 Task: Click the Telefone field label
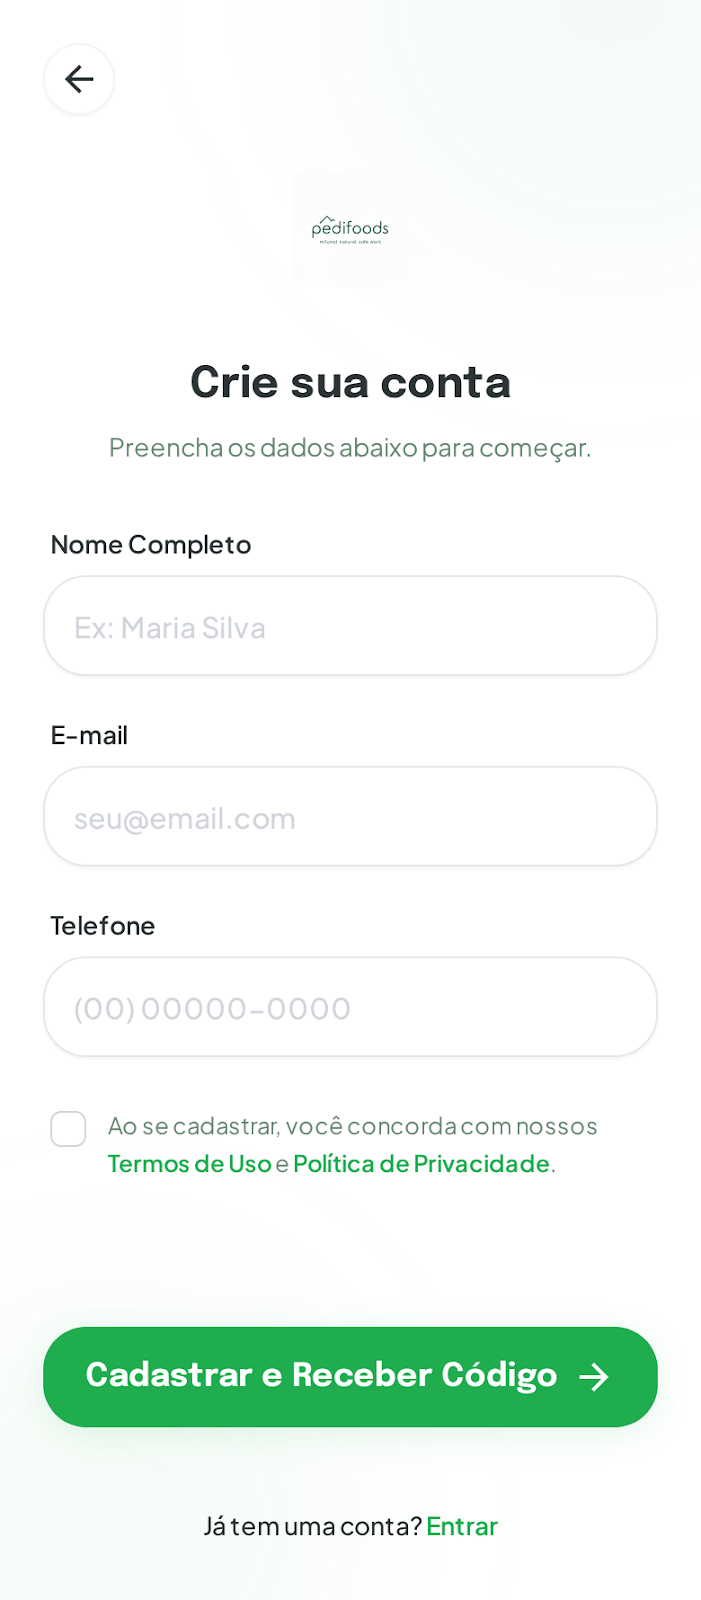pyautogui.click(x=103, y=926)
